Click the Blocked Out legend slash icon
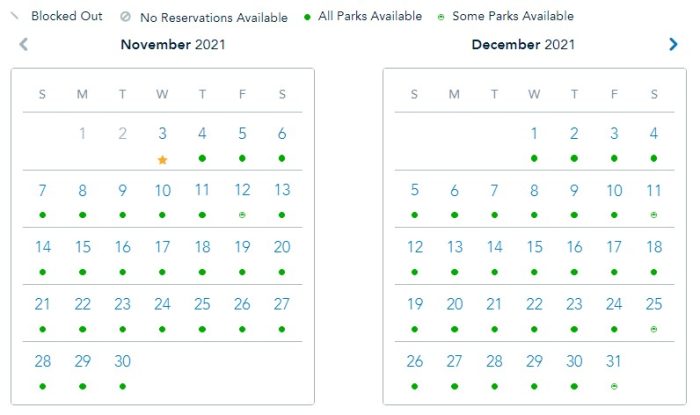The image size is (700, 415). pos(15,16)
